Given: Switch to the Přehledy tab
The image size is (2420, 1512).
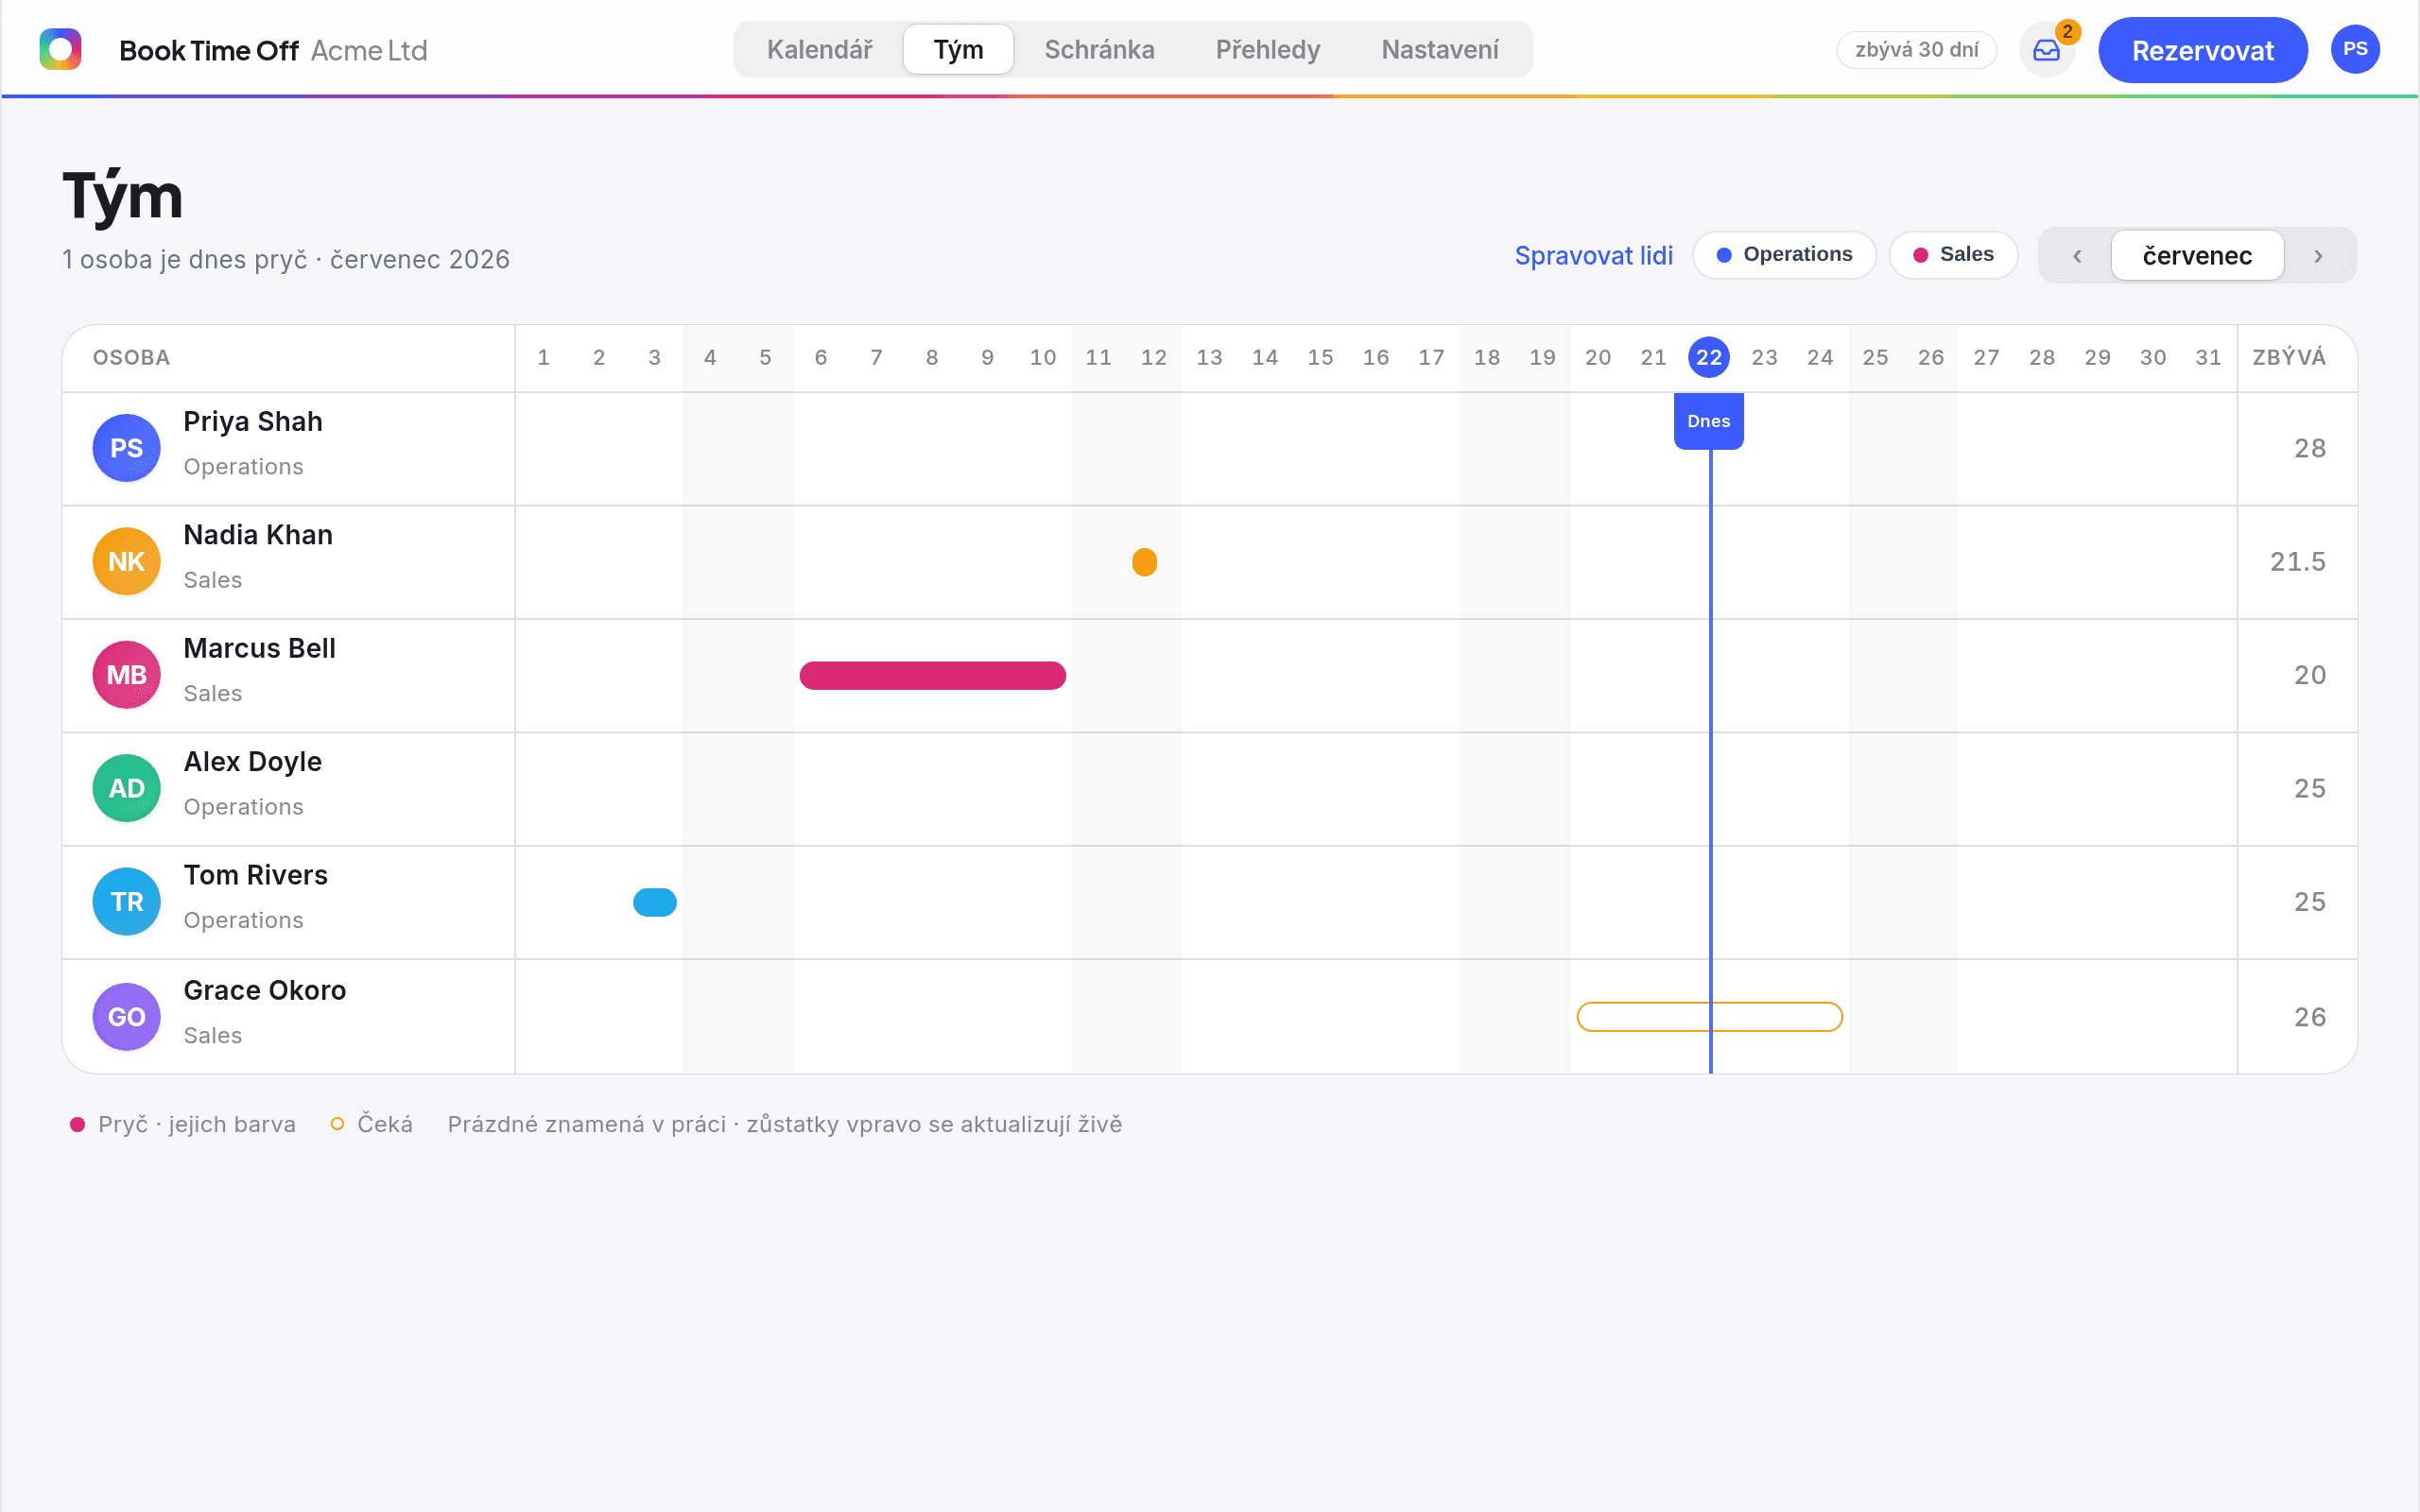Looking at the screenshot, I should [1267, 49].
